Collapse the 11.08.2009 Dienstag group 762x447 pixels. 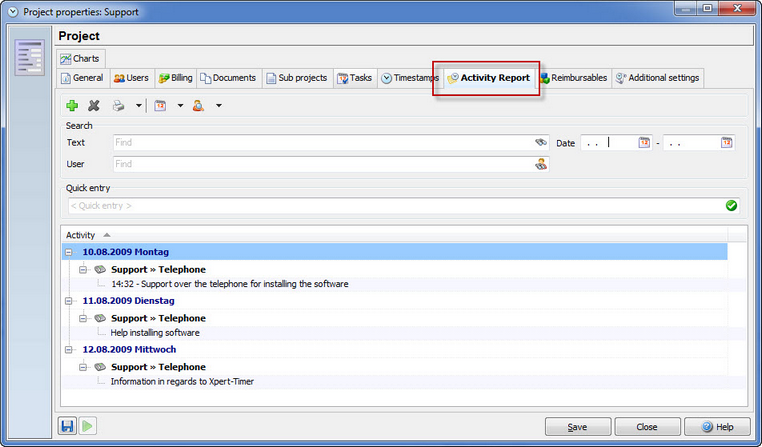[x=69, y=301]
